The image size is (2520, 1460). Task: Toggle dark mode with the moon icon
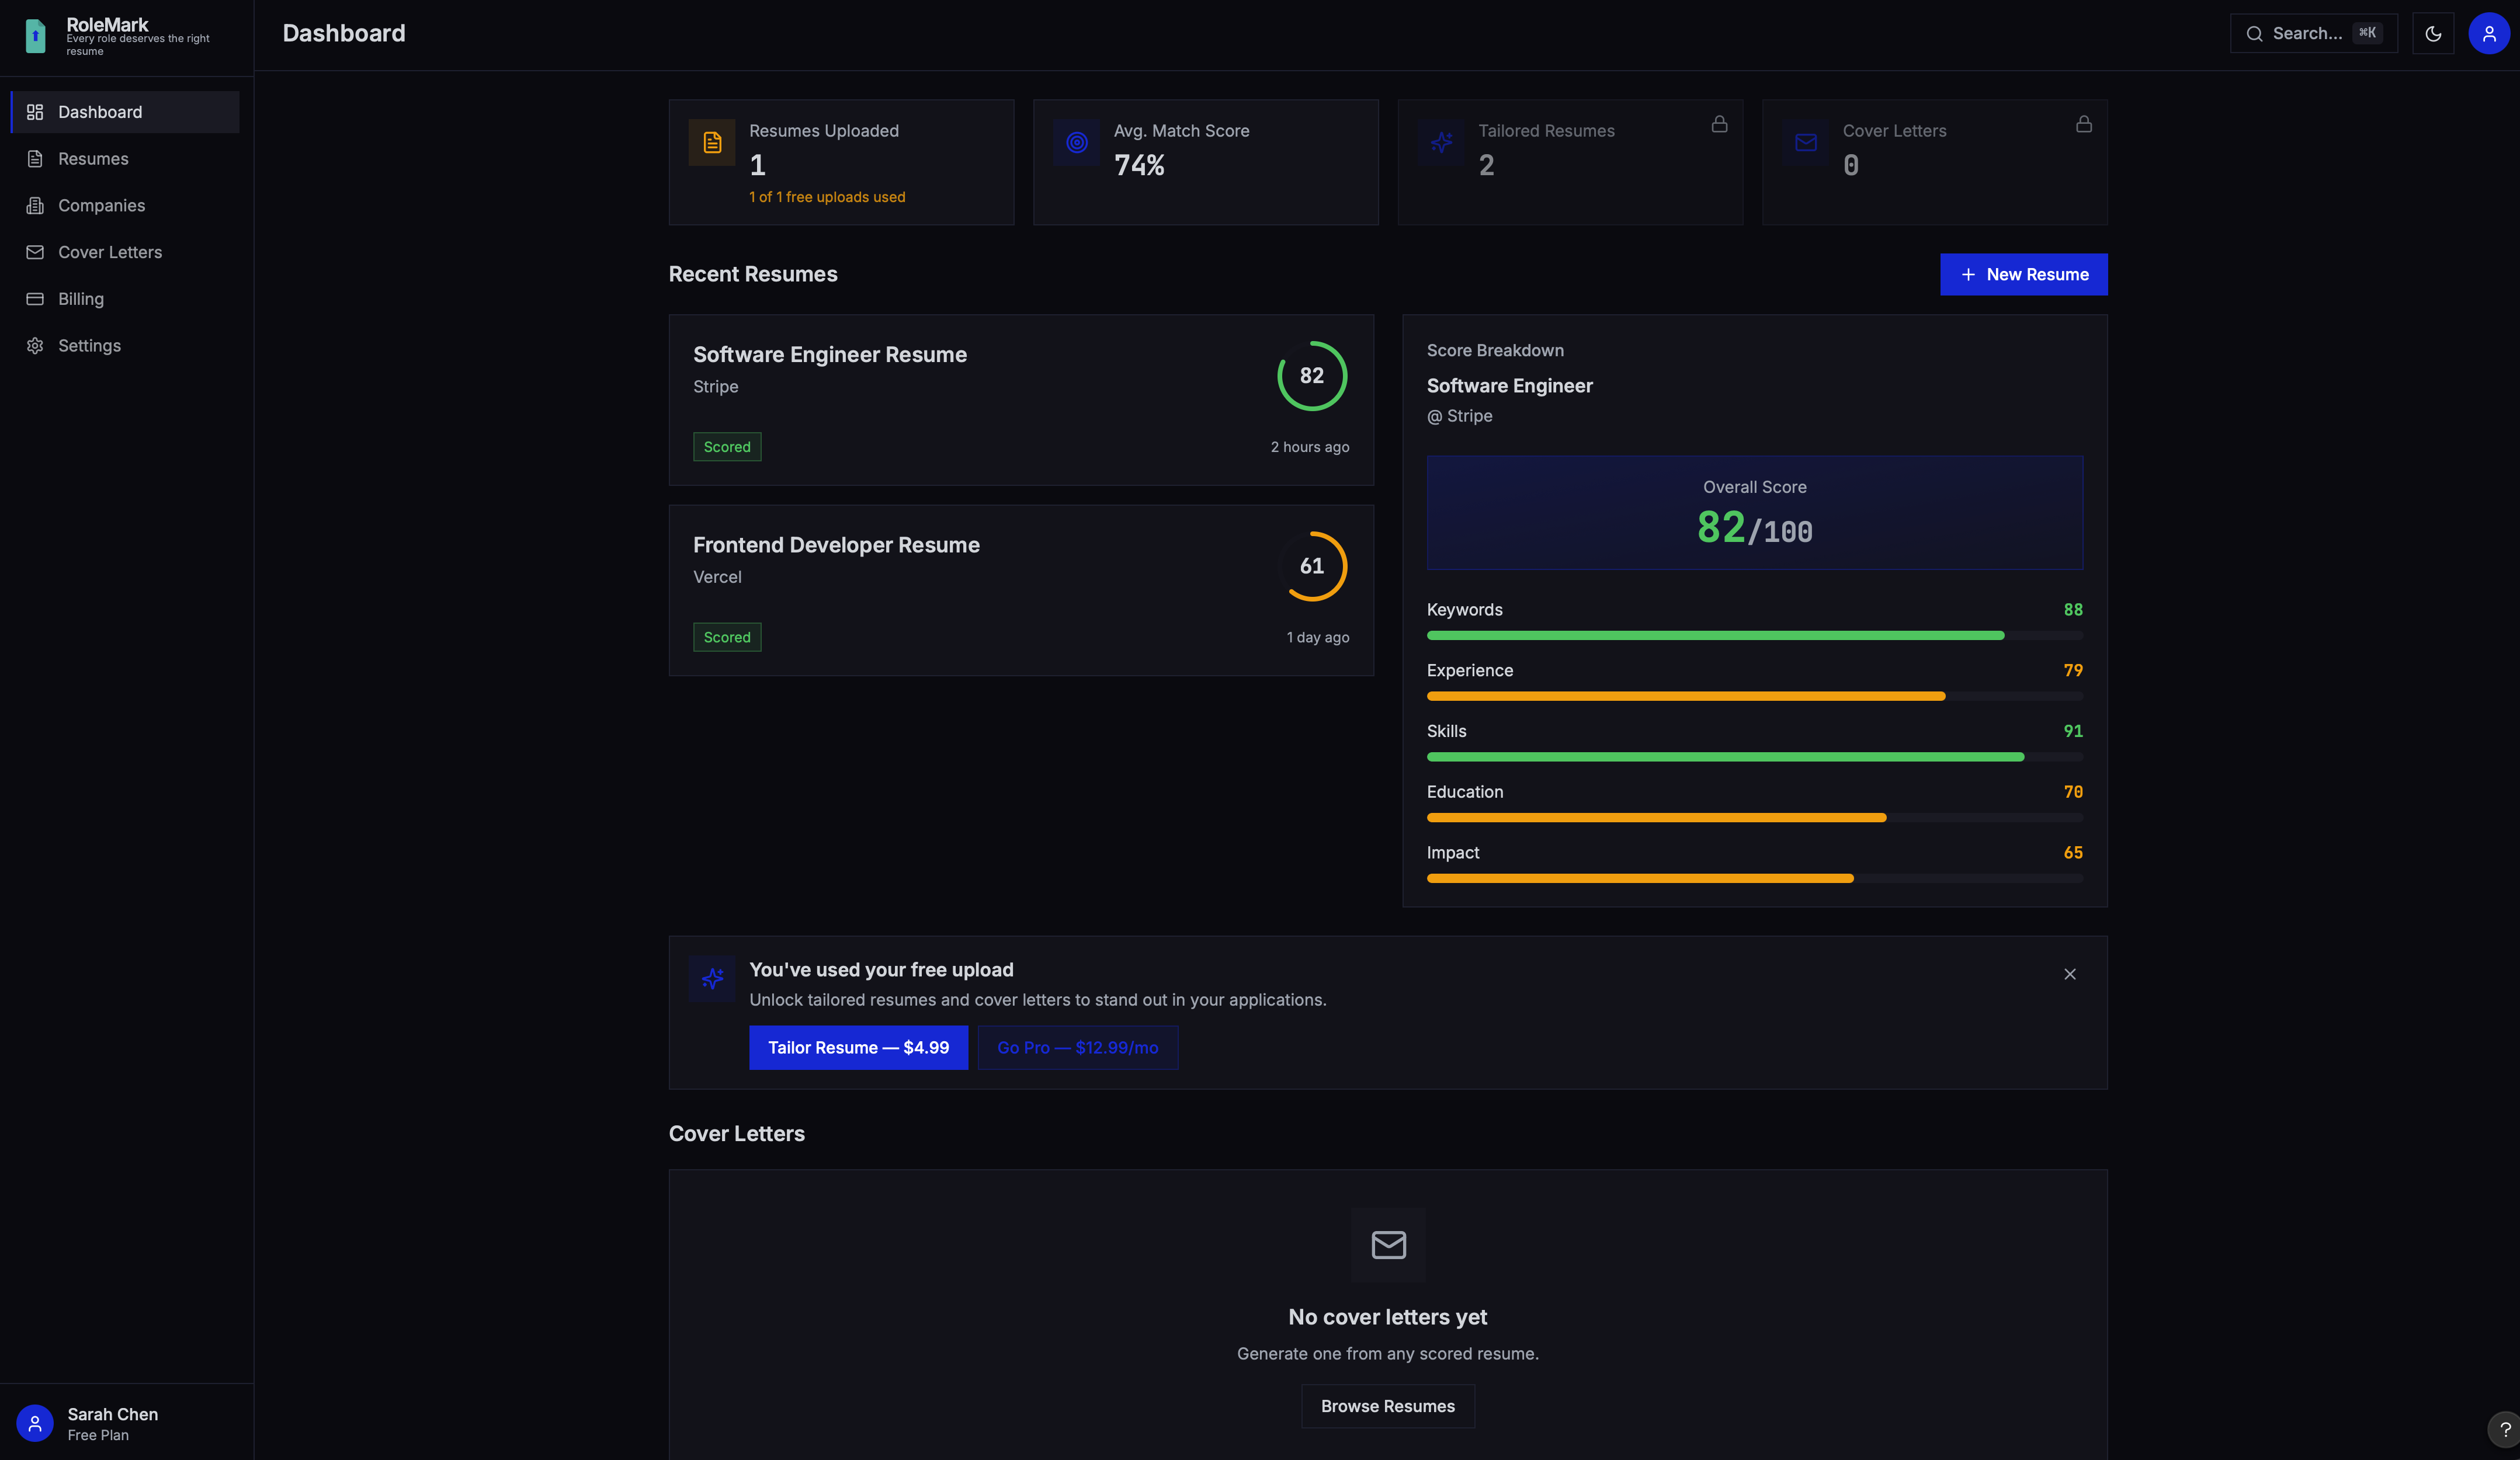point(2433,33)
